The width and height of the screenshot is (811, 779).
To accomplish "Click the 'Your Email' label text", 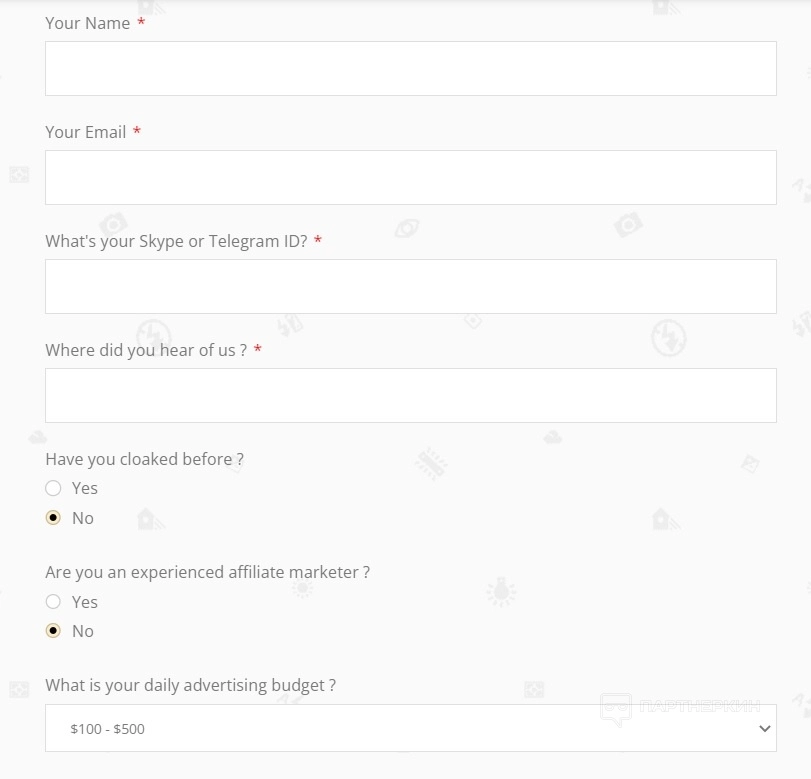I will (x=85, y=132).
